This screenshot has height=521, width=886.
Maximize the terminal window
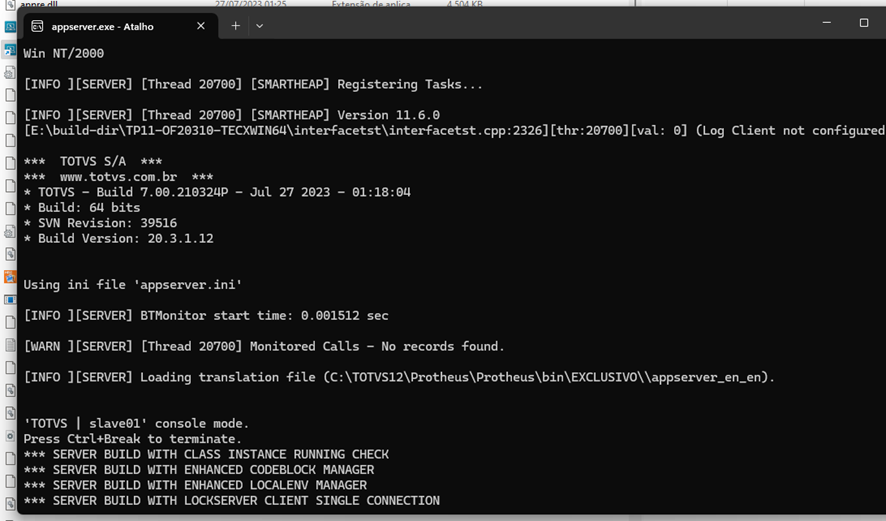pos(864,23)
